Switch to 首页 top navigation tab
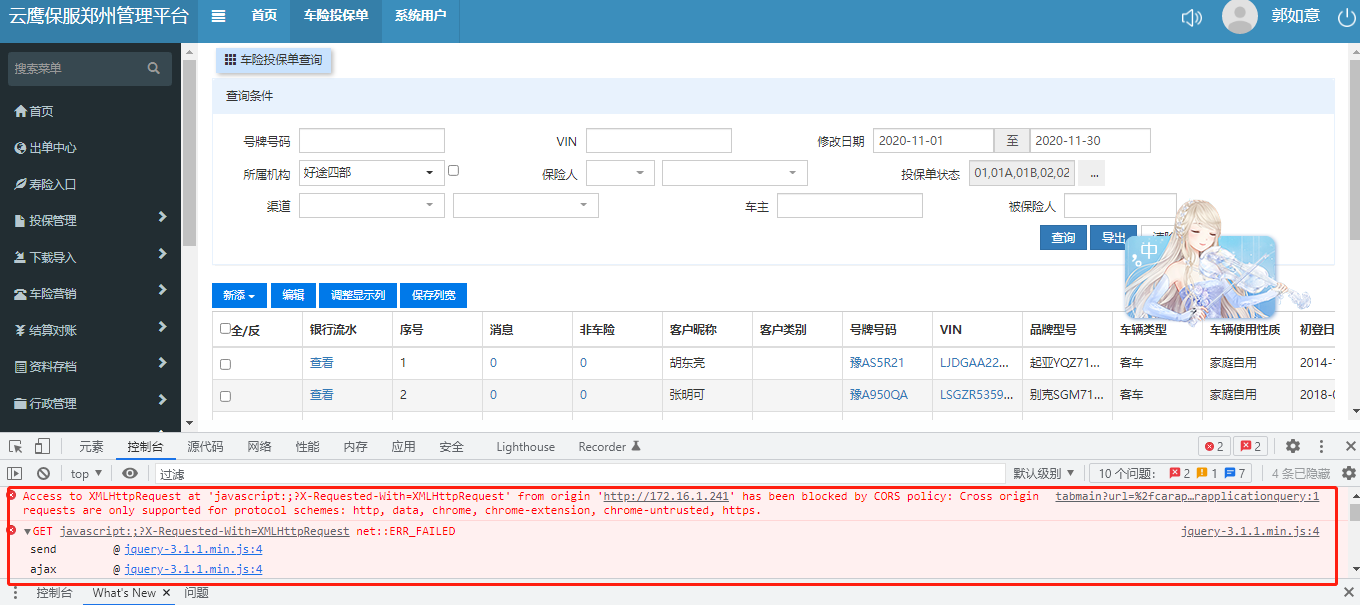Image resolution: width=1360 pixels, height=605 pixels. pos(264,16)
